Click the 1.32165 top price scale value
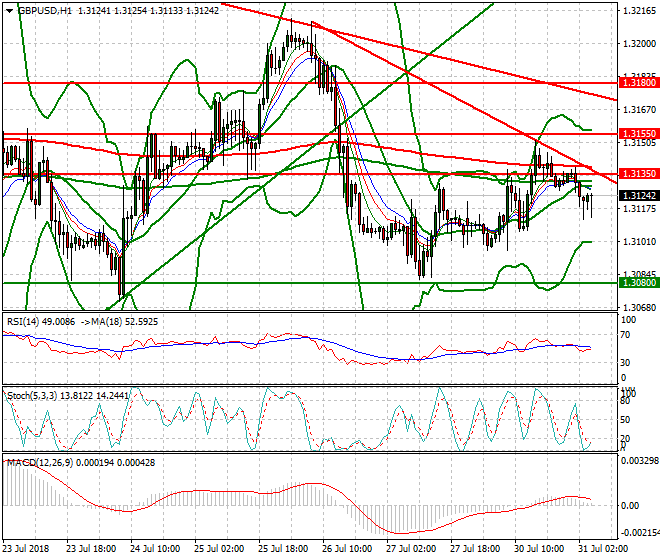 coord(639,11)
